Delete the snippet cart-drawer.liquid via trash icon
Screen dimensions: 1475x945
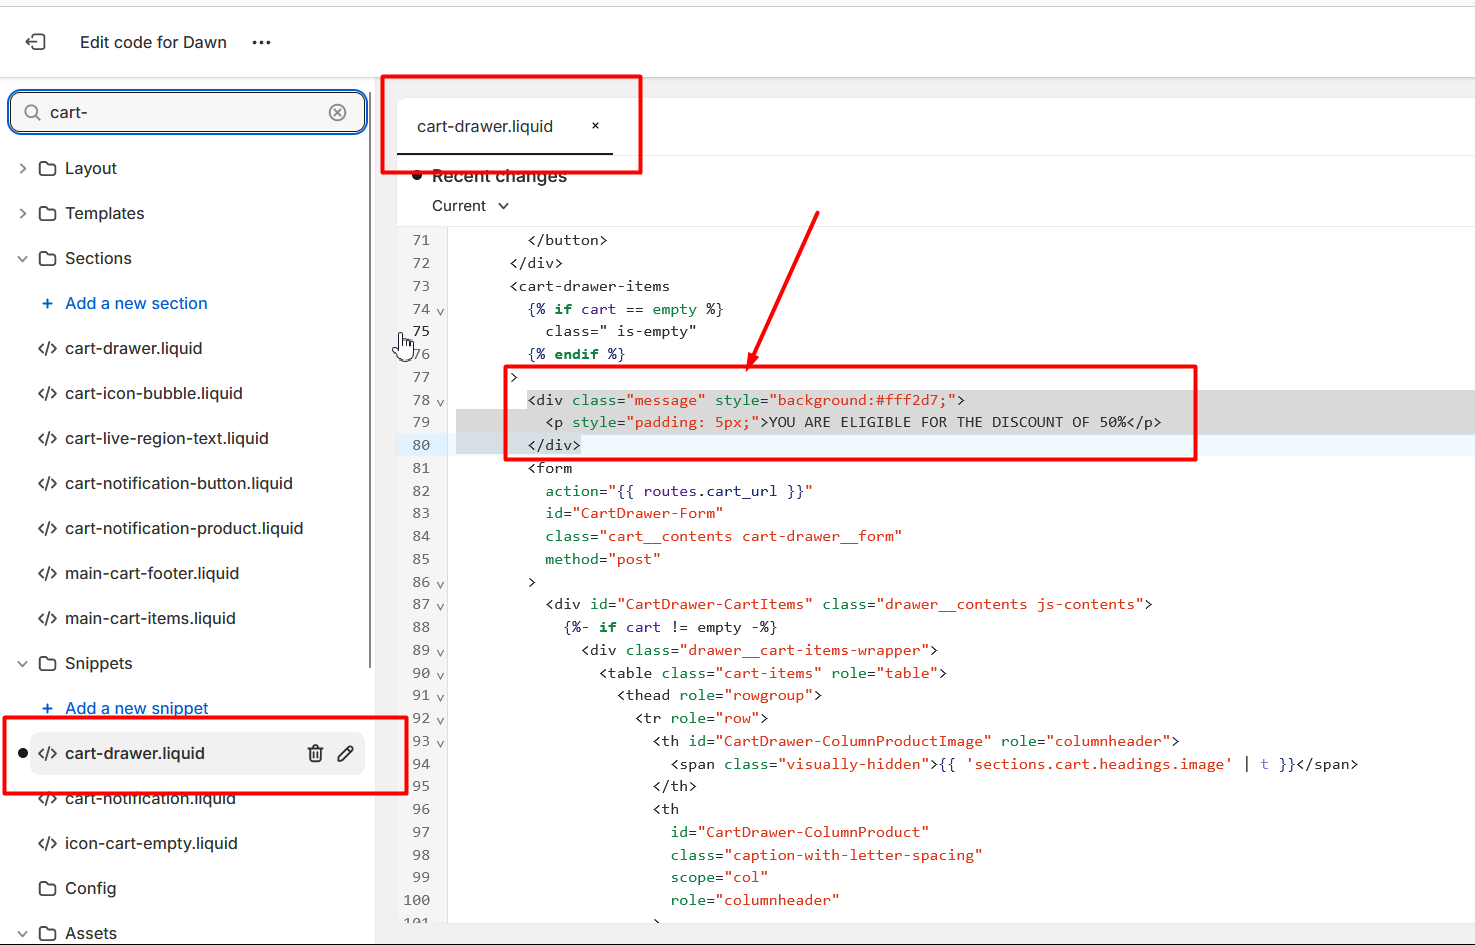[315, 753]
